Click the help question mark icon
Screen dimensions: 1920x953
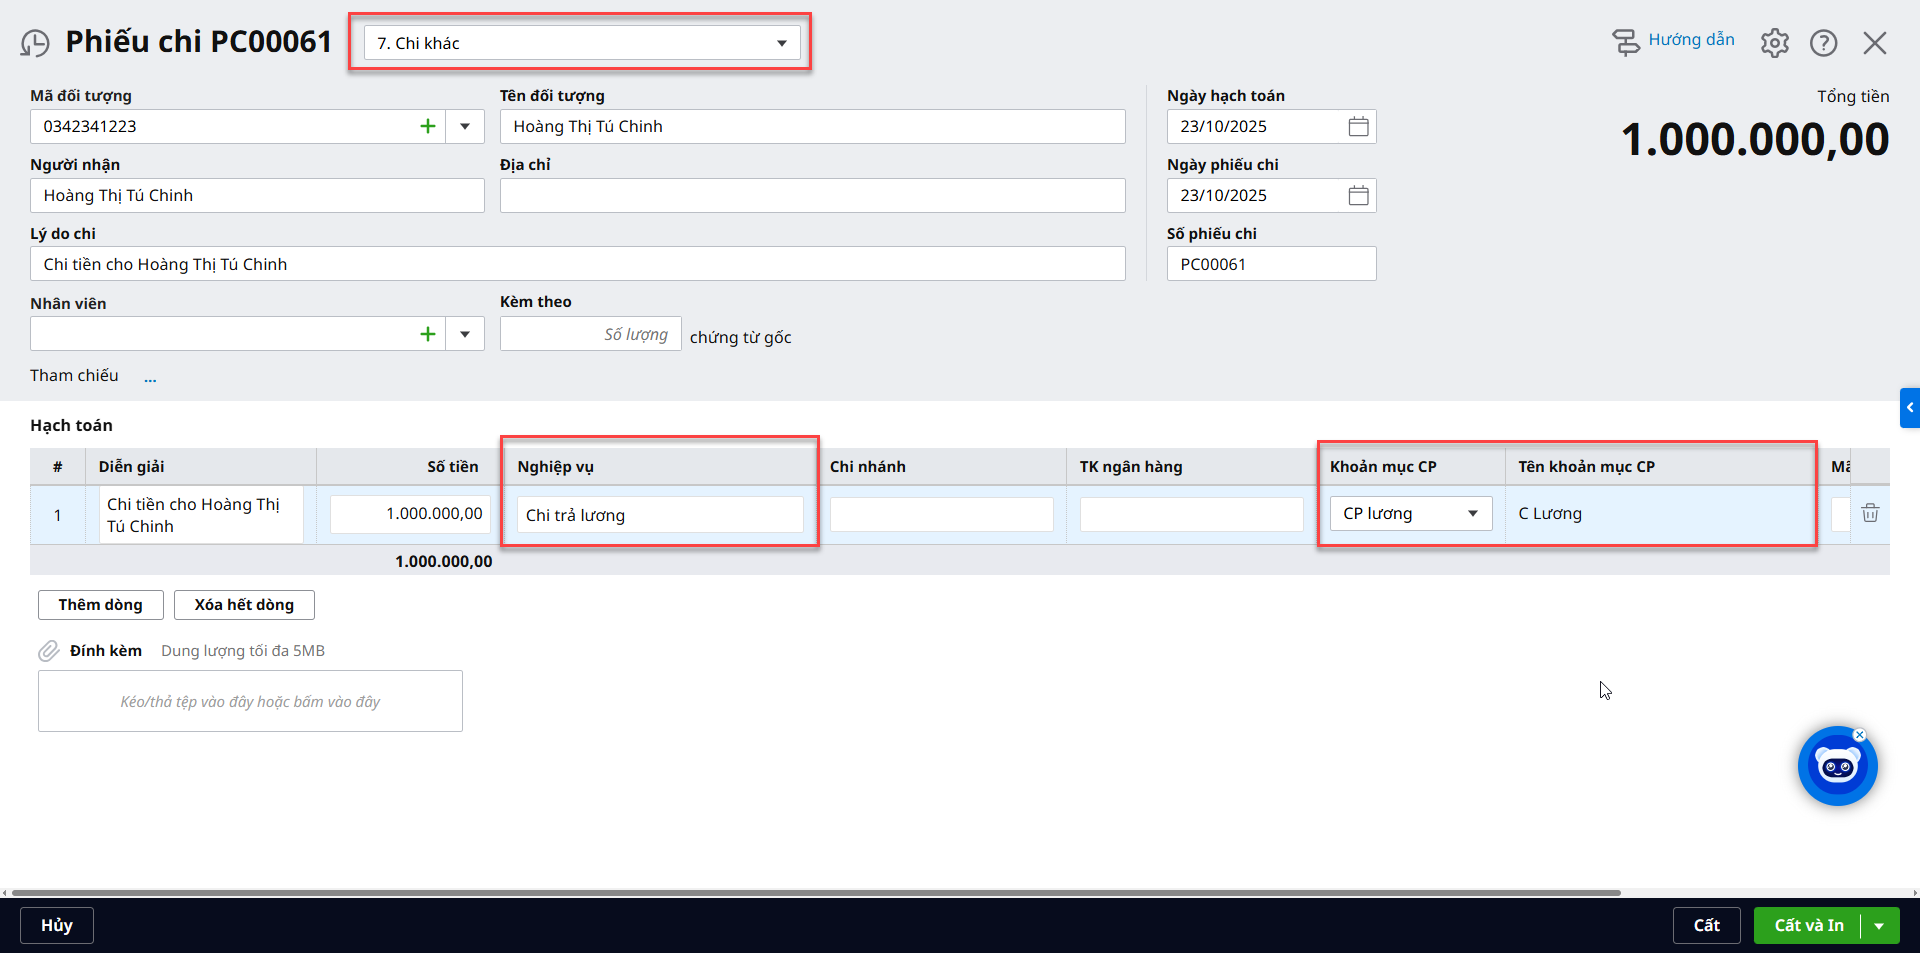click(1823, 43)
